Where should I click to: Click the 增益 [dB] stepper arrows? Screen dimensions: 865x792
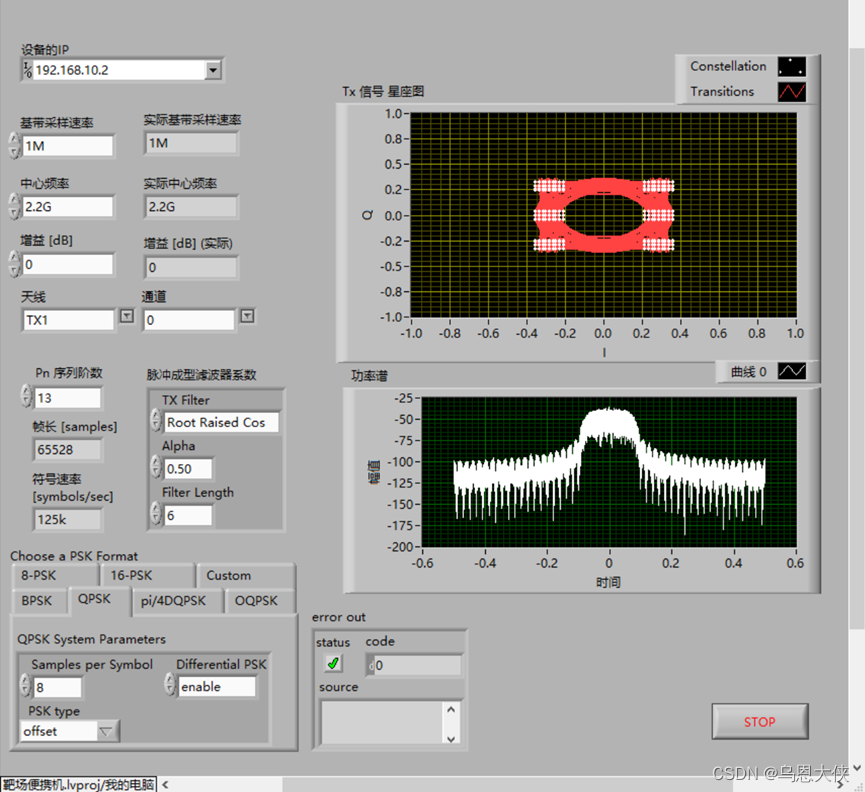(15, 264)
